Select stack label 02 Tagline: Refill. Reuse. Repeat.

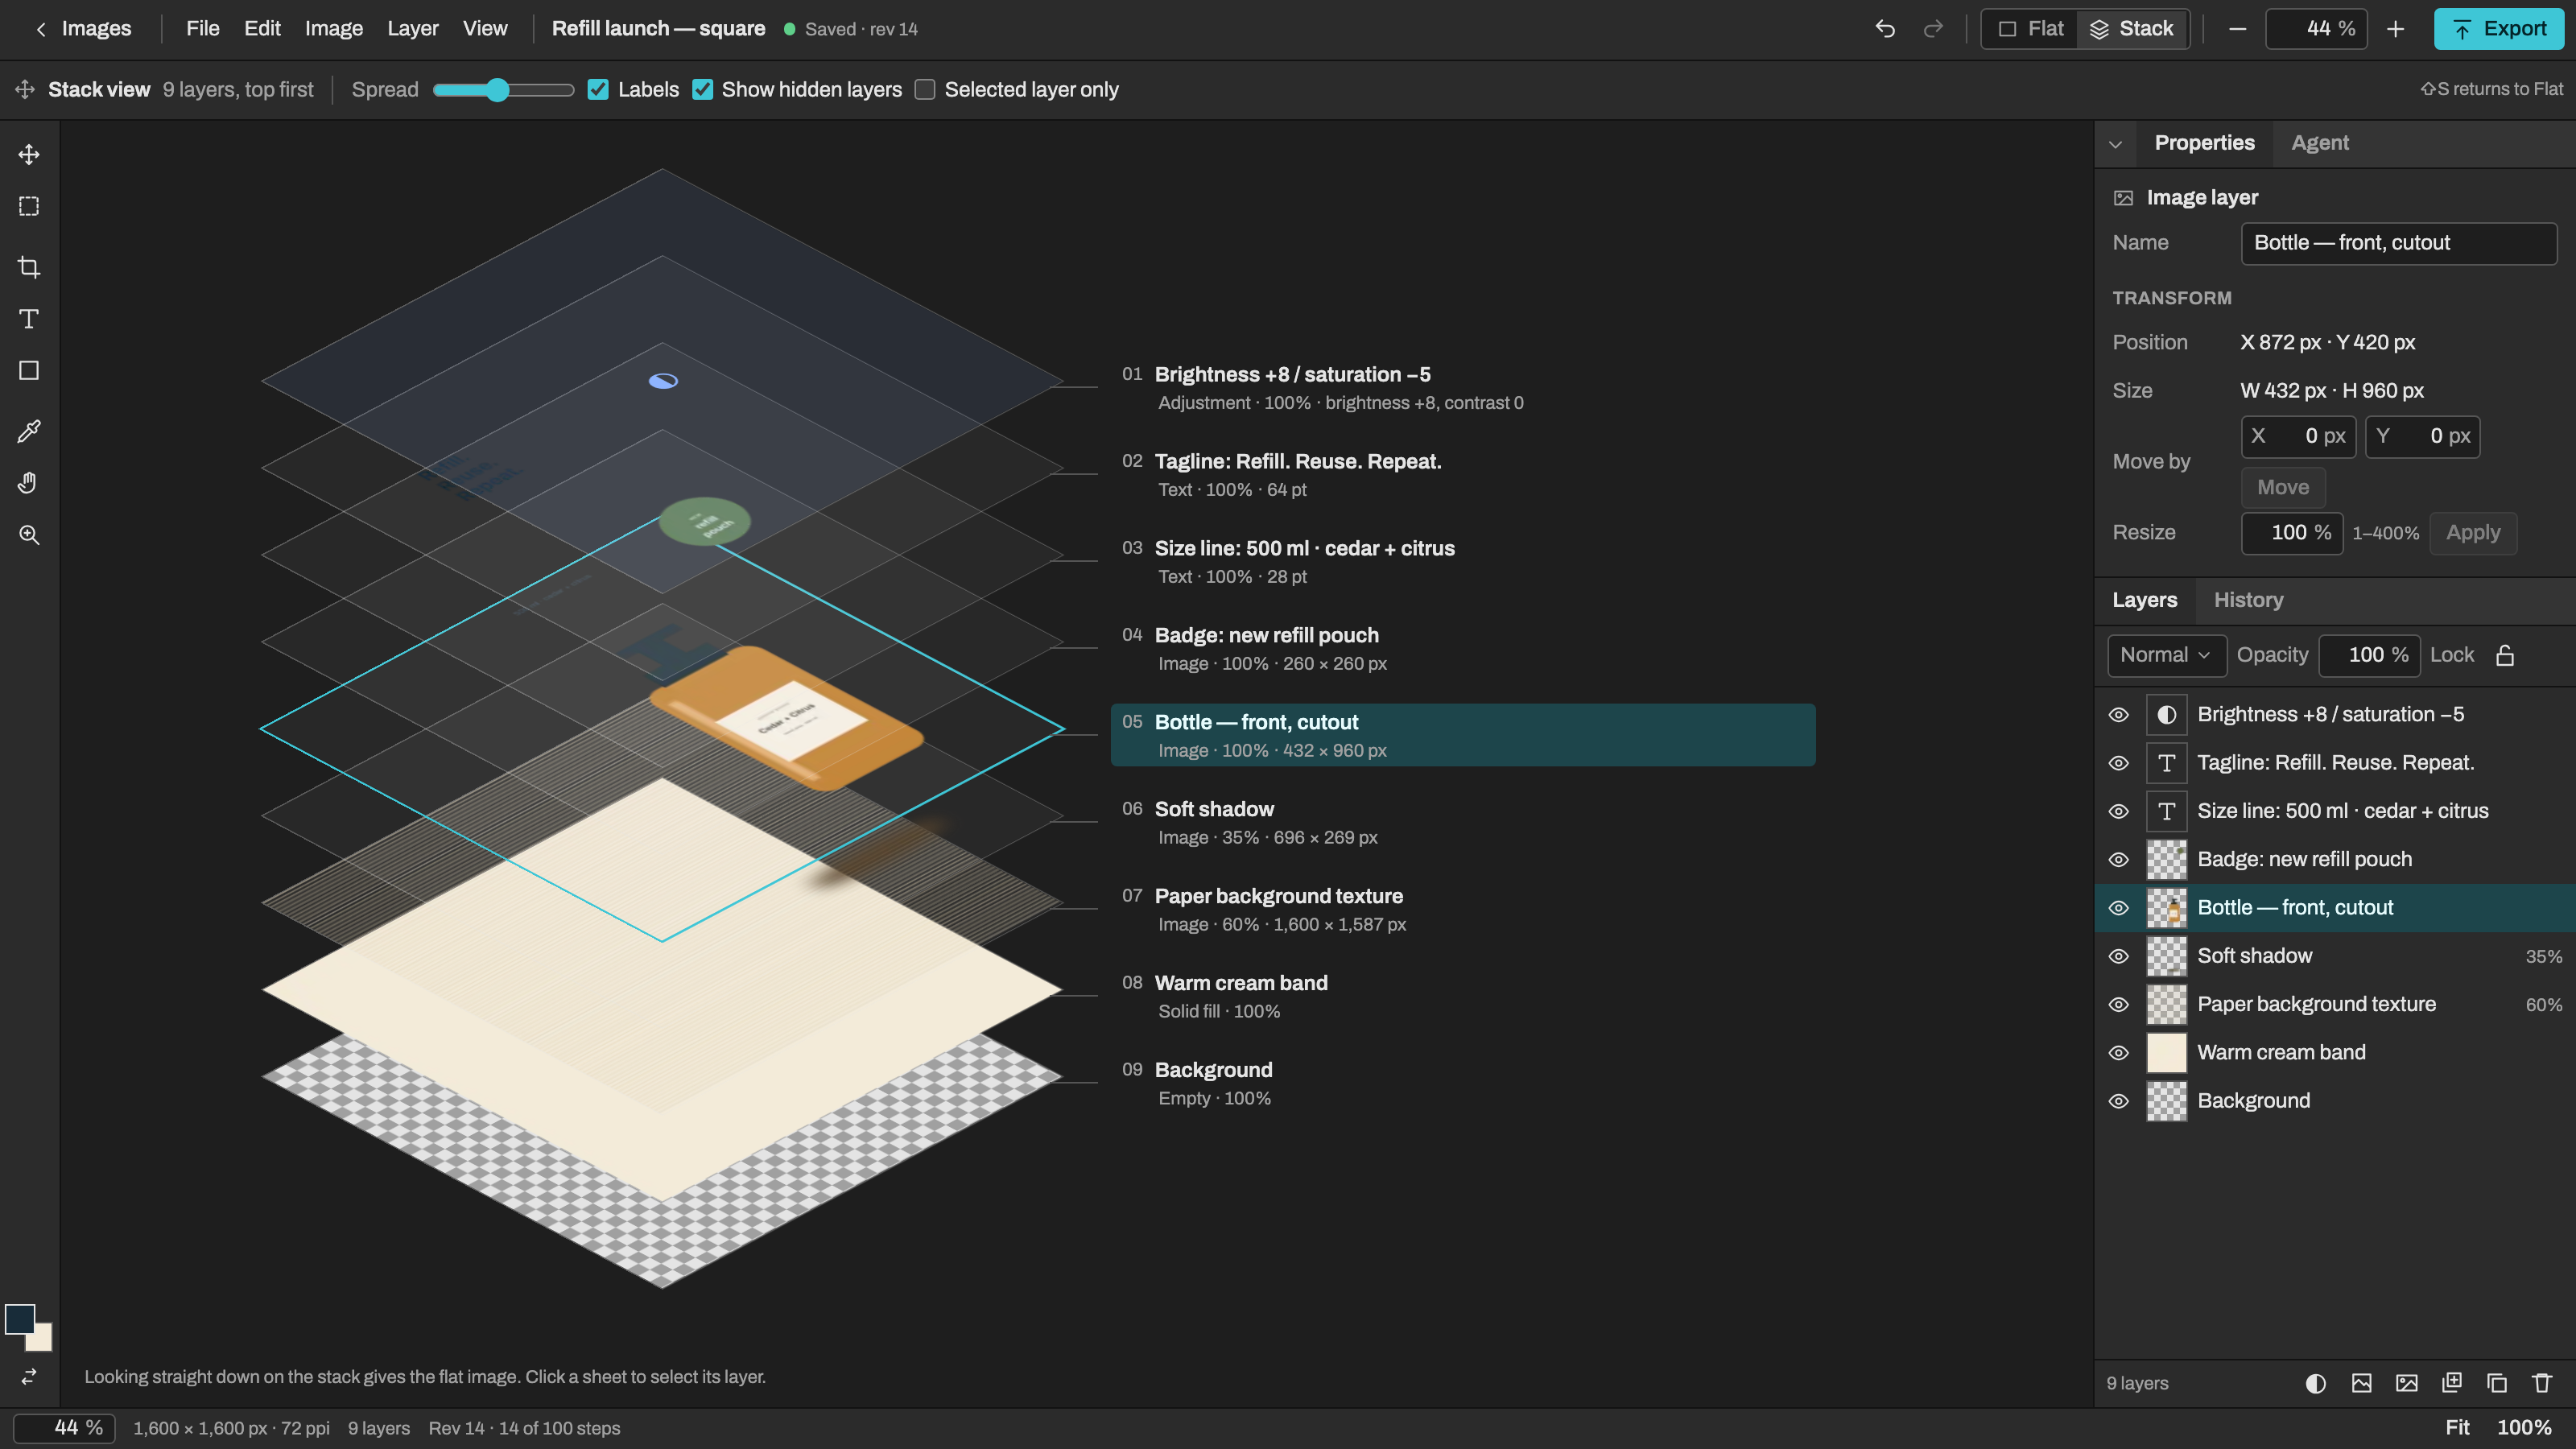[1463, 475]
